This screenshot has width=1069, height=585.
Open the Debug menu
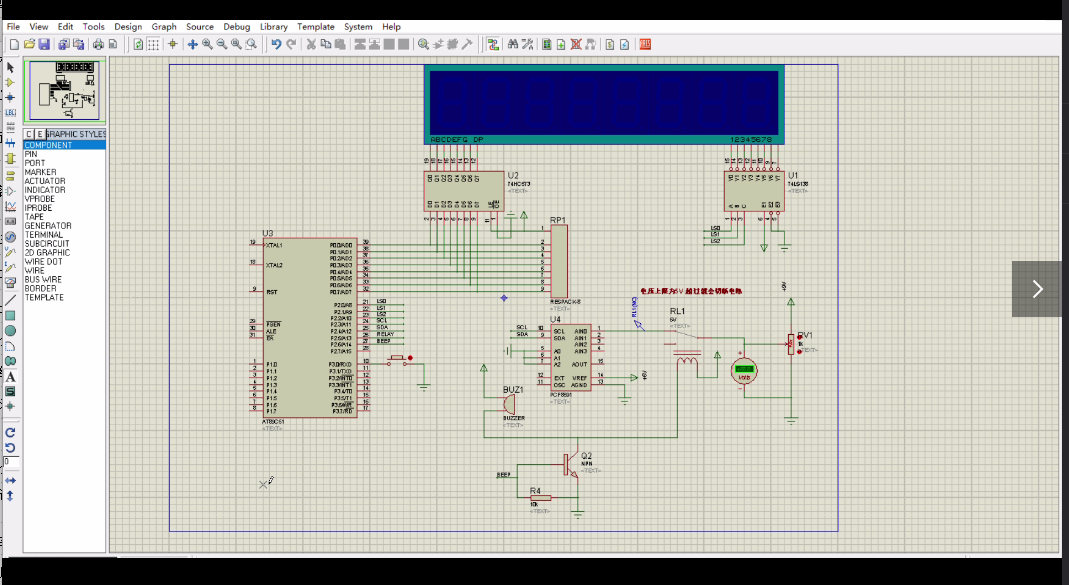[237, 27]
